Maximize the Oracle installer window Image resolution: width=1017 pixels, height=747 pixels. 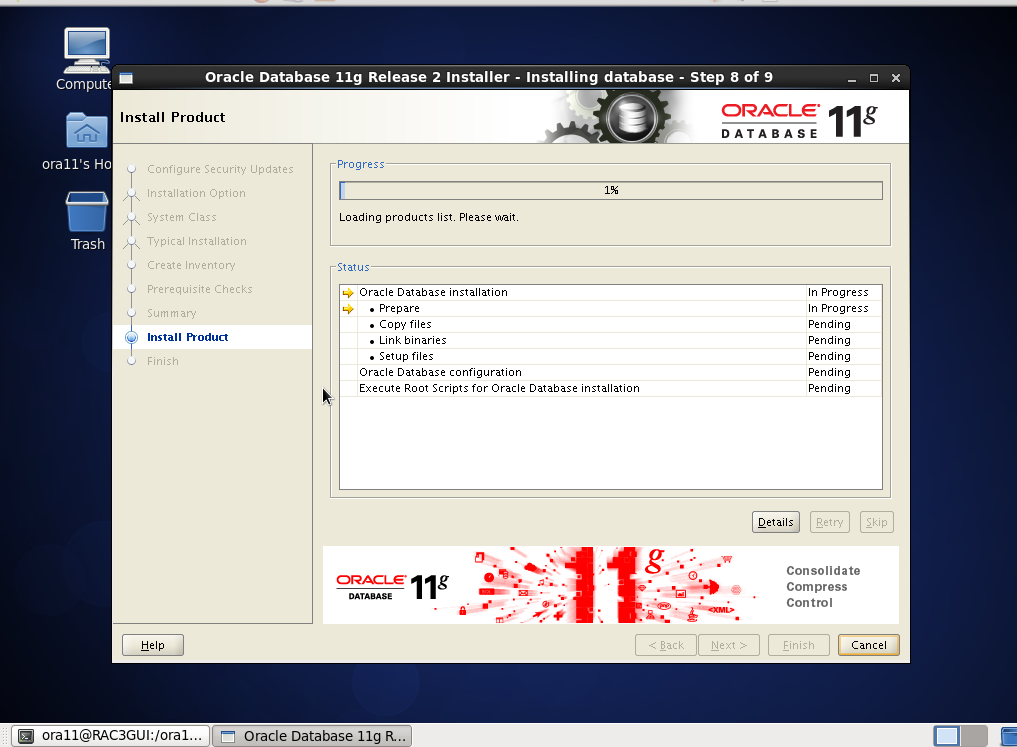(x=874, y=78)
